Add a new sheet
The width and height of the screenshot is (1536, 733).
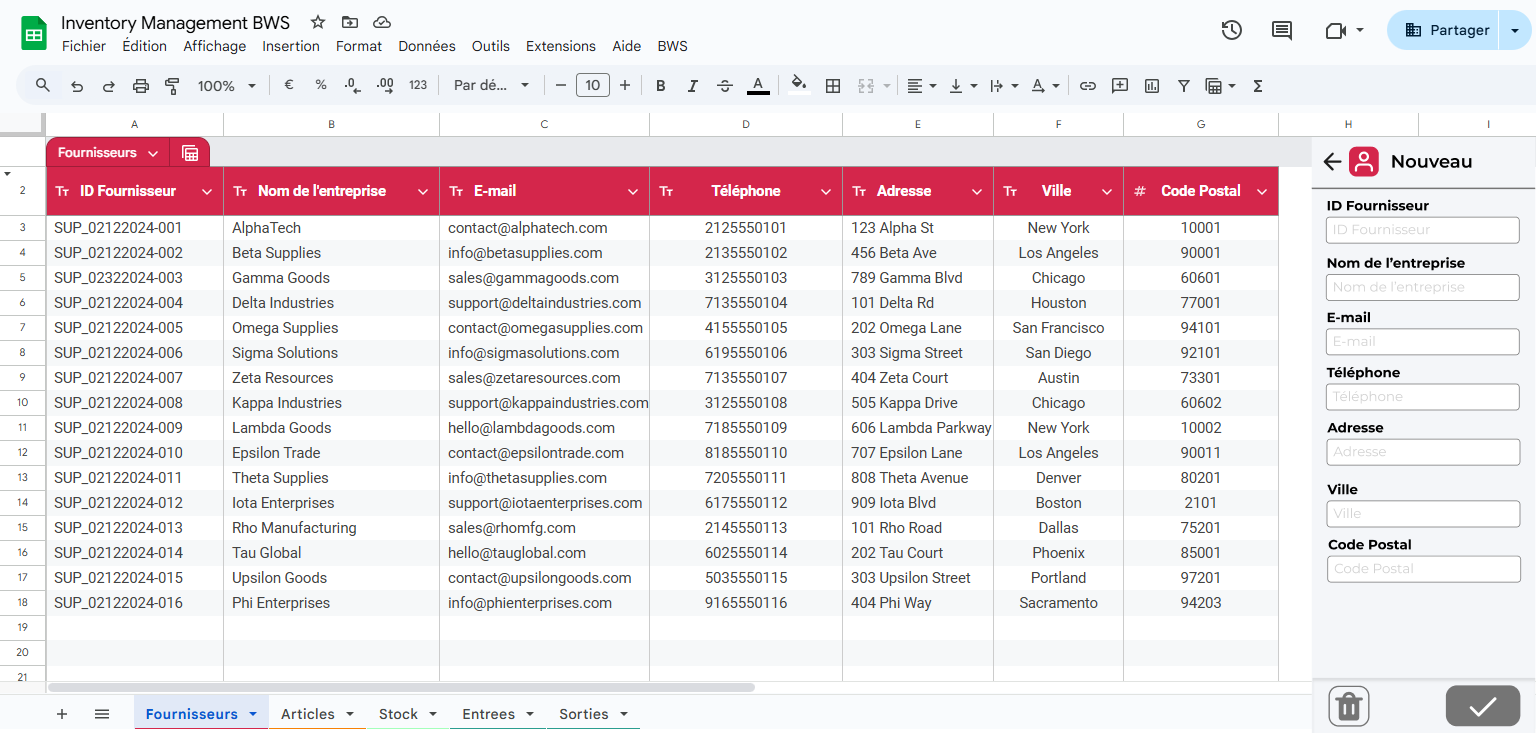[62, 714]
